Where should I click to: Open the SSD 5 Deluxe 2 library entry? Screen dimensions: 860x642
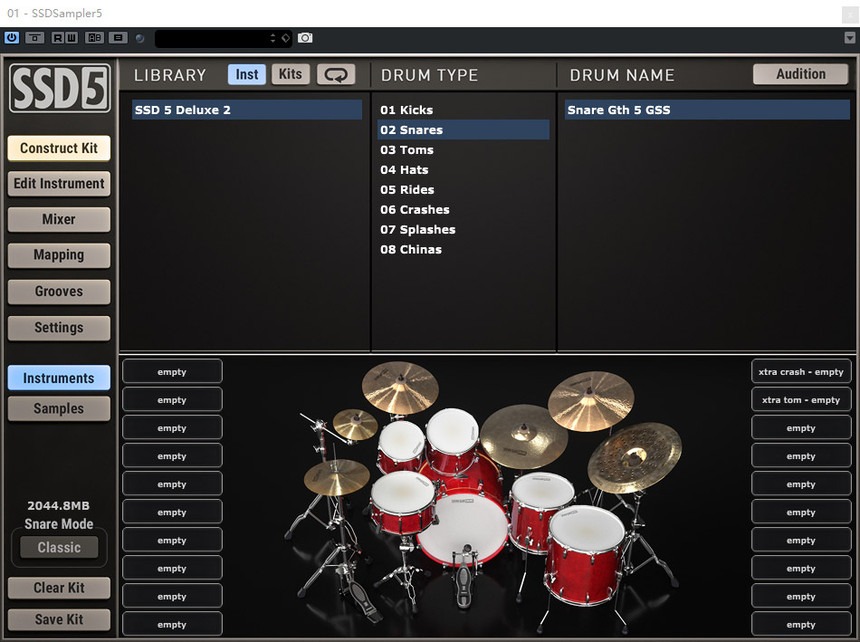pos(246,109)
